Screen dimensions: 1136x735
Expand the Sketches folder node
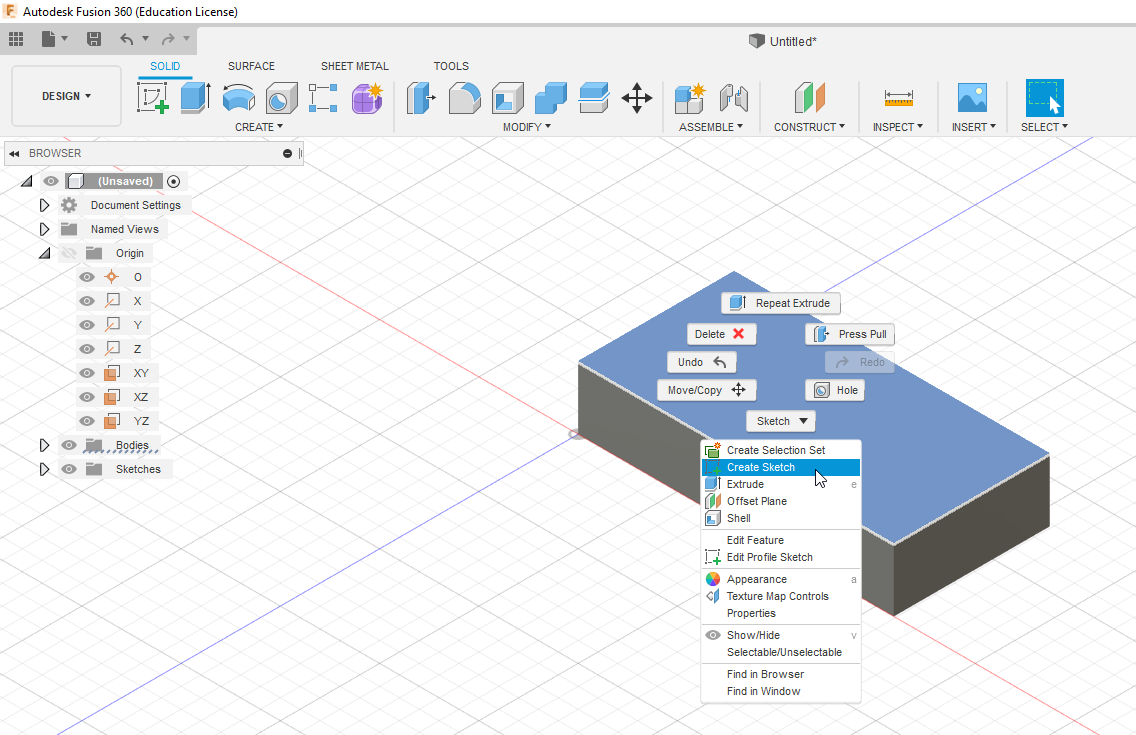point(44,469)
